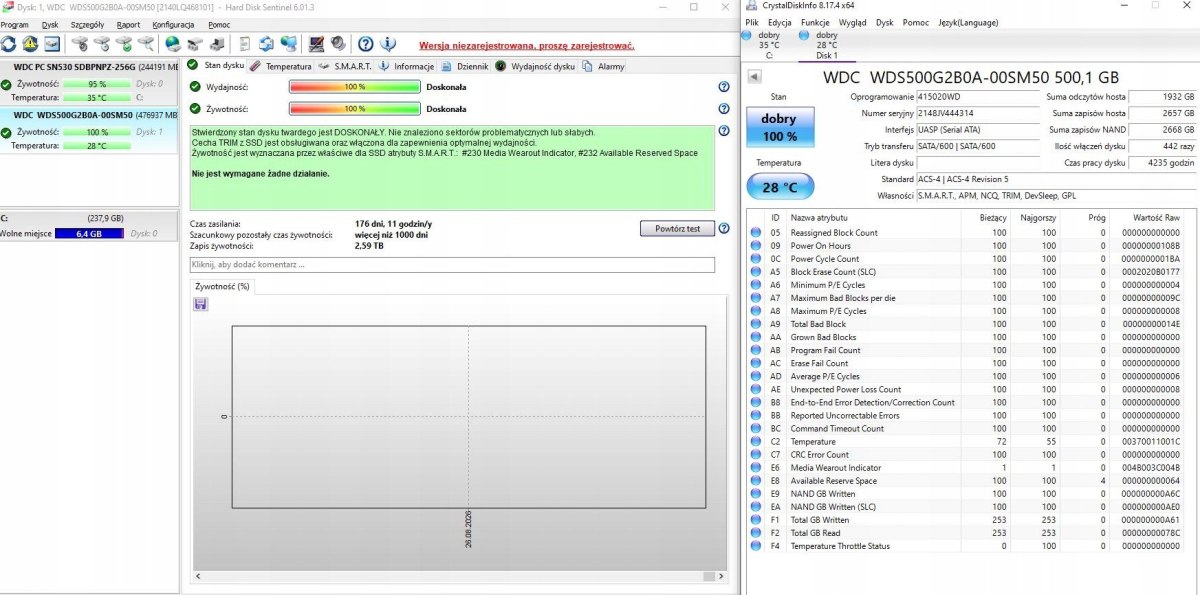
Task: Click the yellow warning icon in Hard Disk Sentinel toolbar
Action: pyautogui.click(x=30, y=44)
